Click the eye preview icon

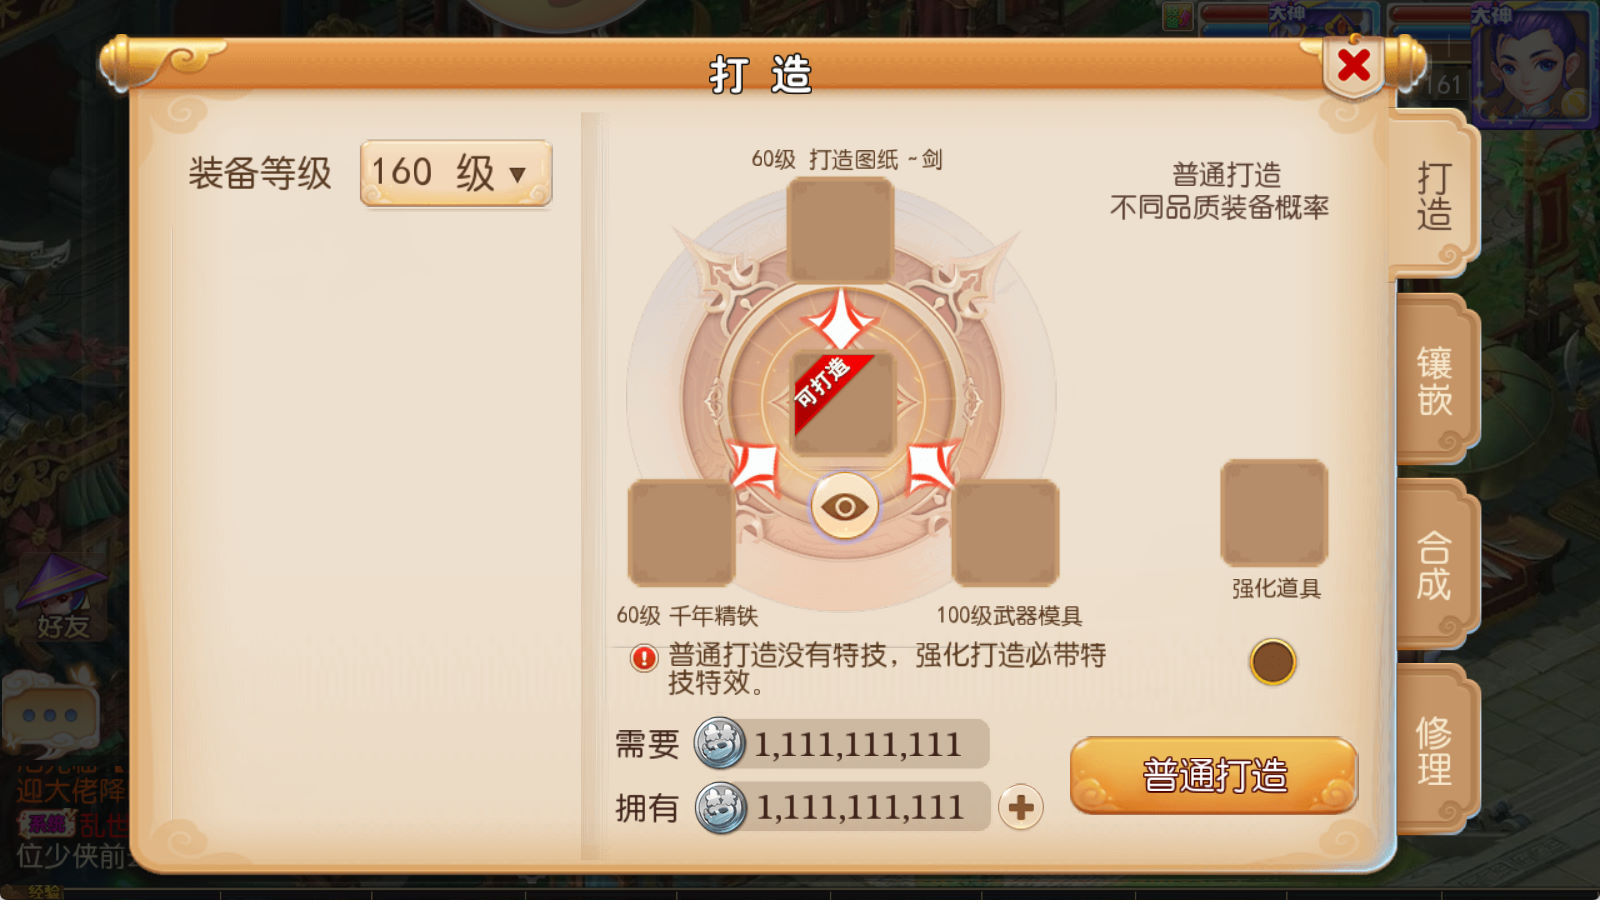coord(844,506)
